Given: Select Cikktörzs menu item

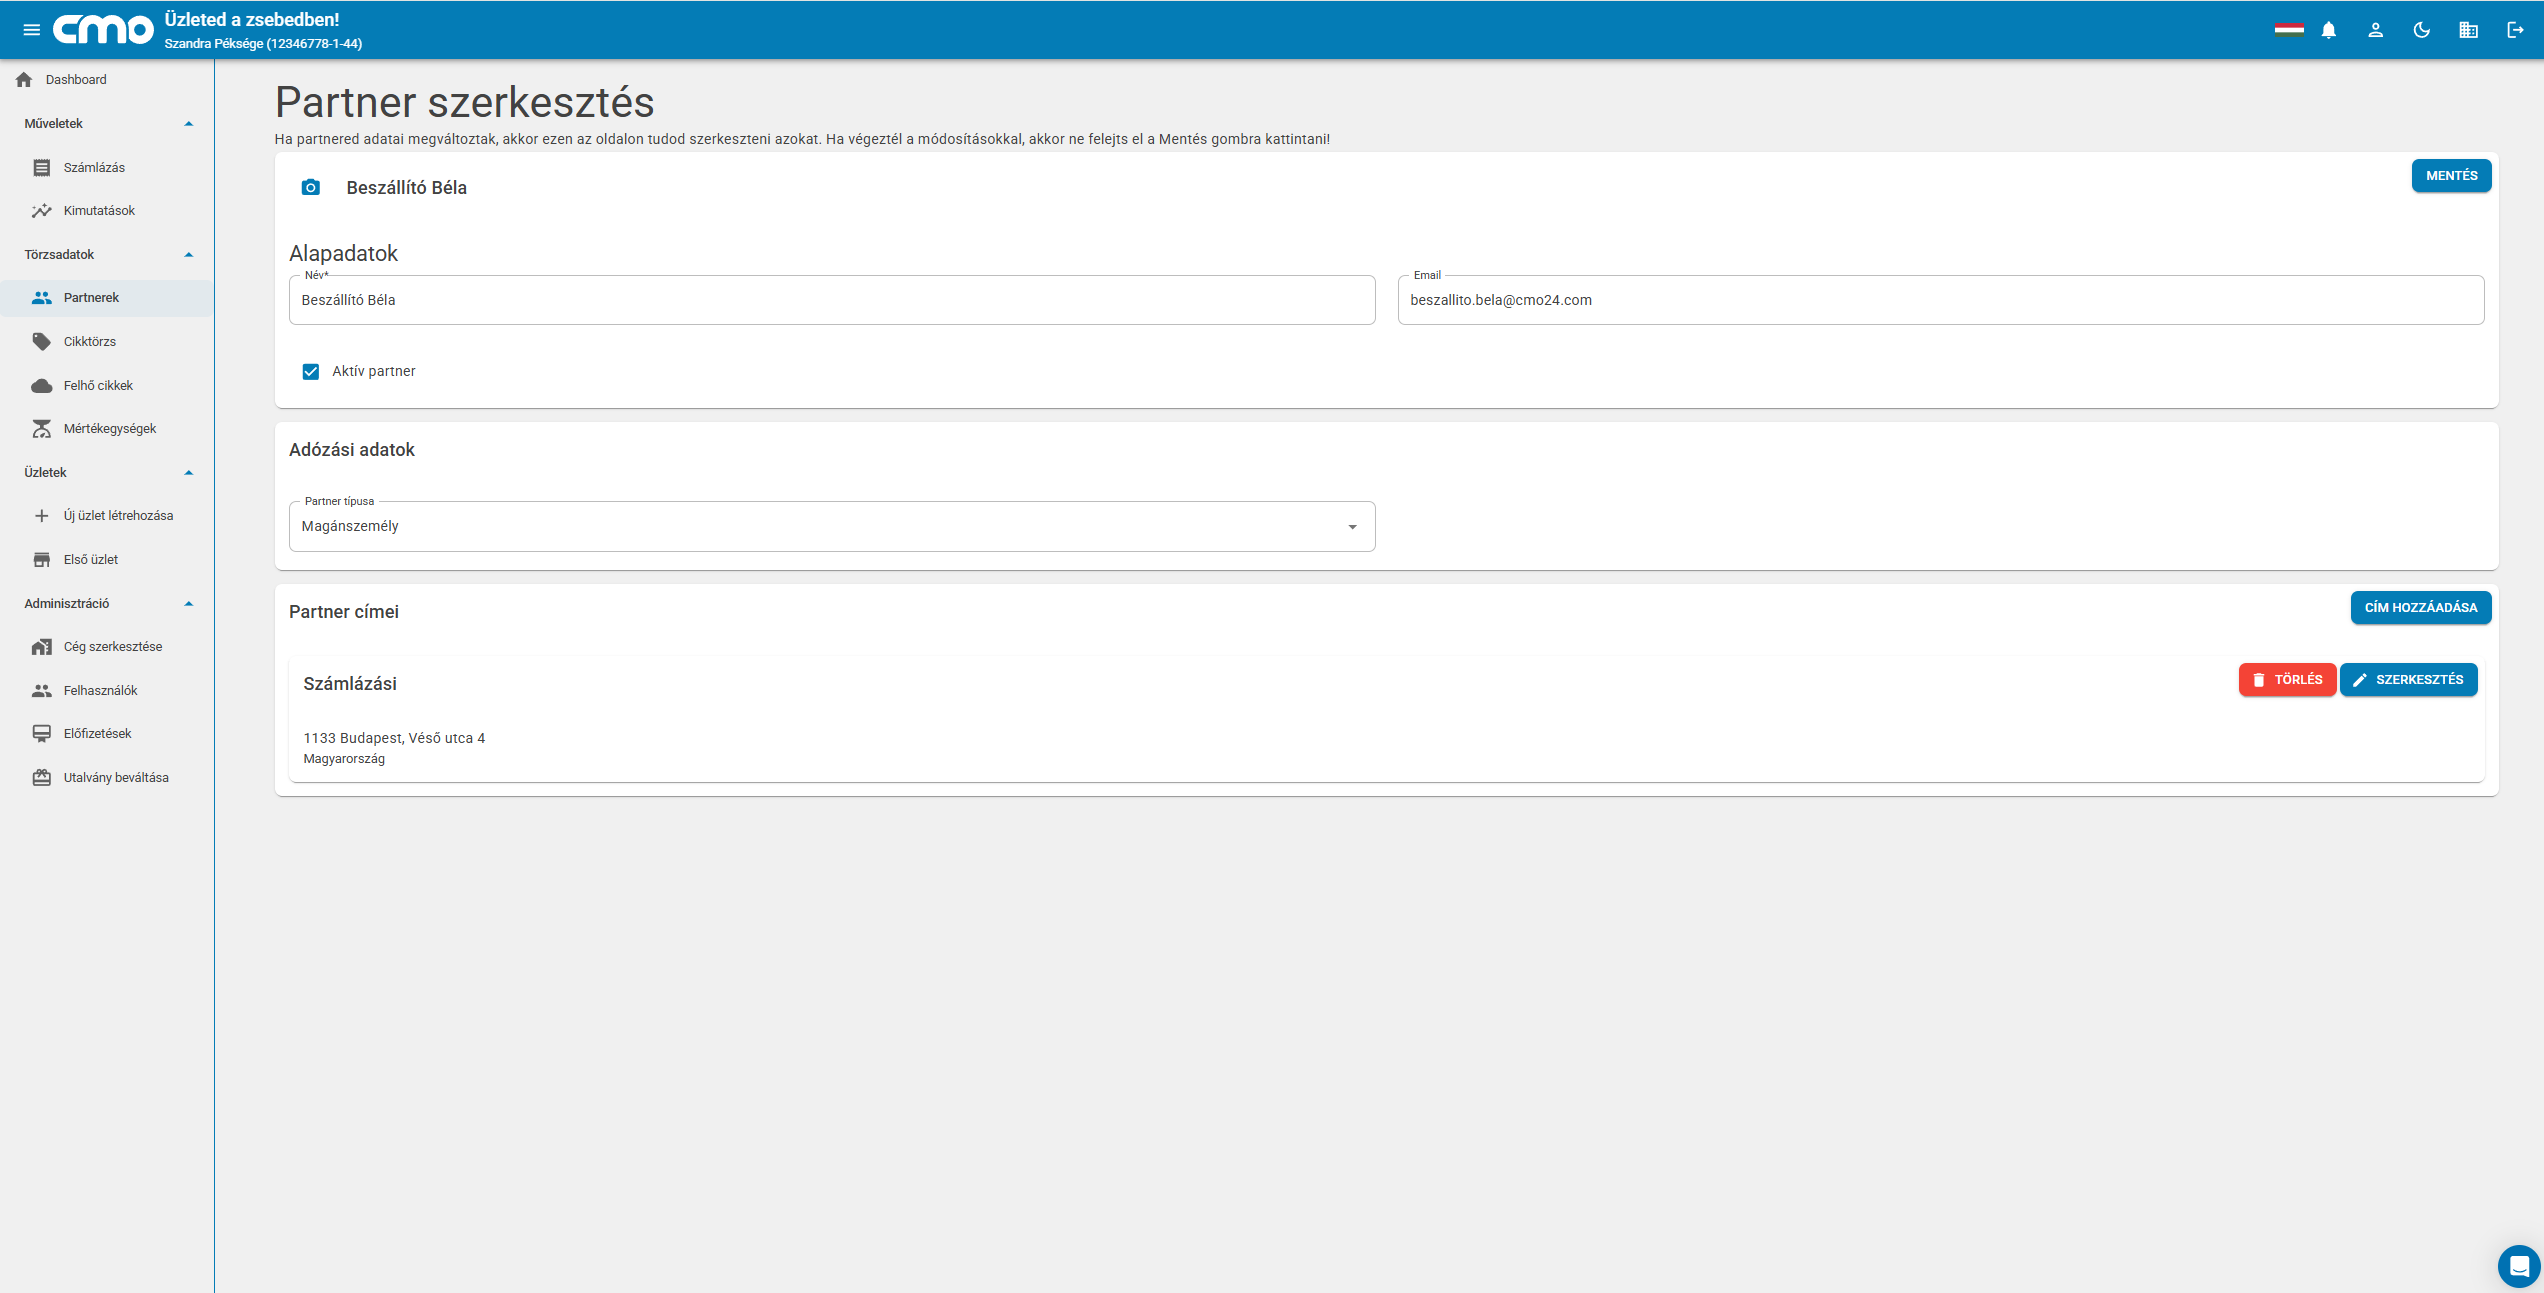Looking at the screenshot, I should coord(90,342).
